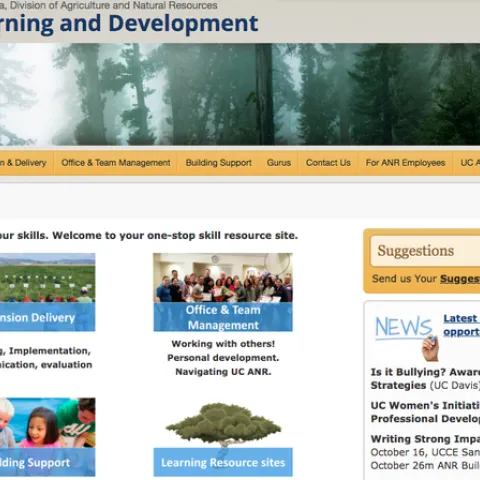Open the Building Support nav item

click(x=218, y=163)
